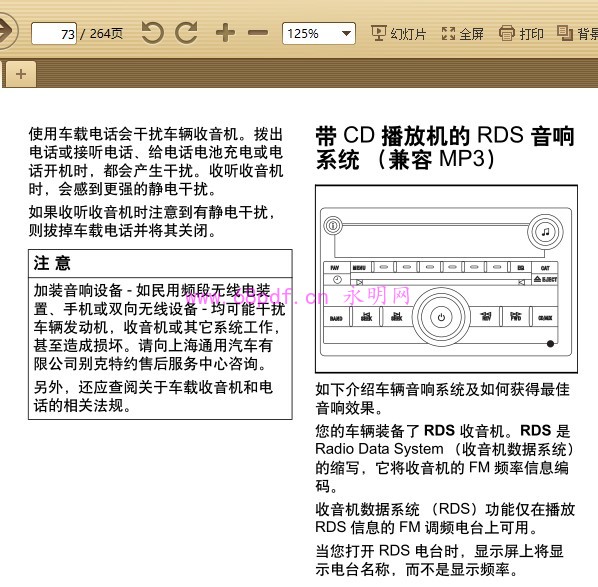Click the radio illustration power knob
The image size is (598, 587).
pyautogui.click(x=441, y=317)
